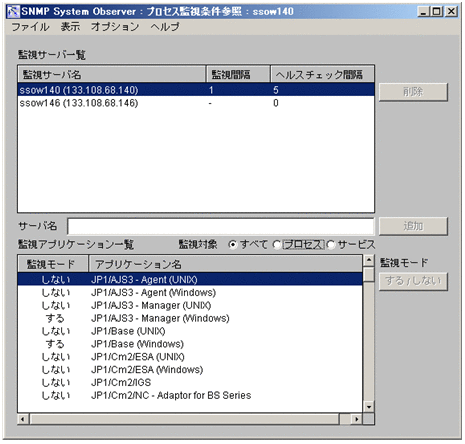
Task: Select JP1/Cm2/ESA (UNIX) row
Action: 190,357
